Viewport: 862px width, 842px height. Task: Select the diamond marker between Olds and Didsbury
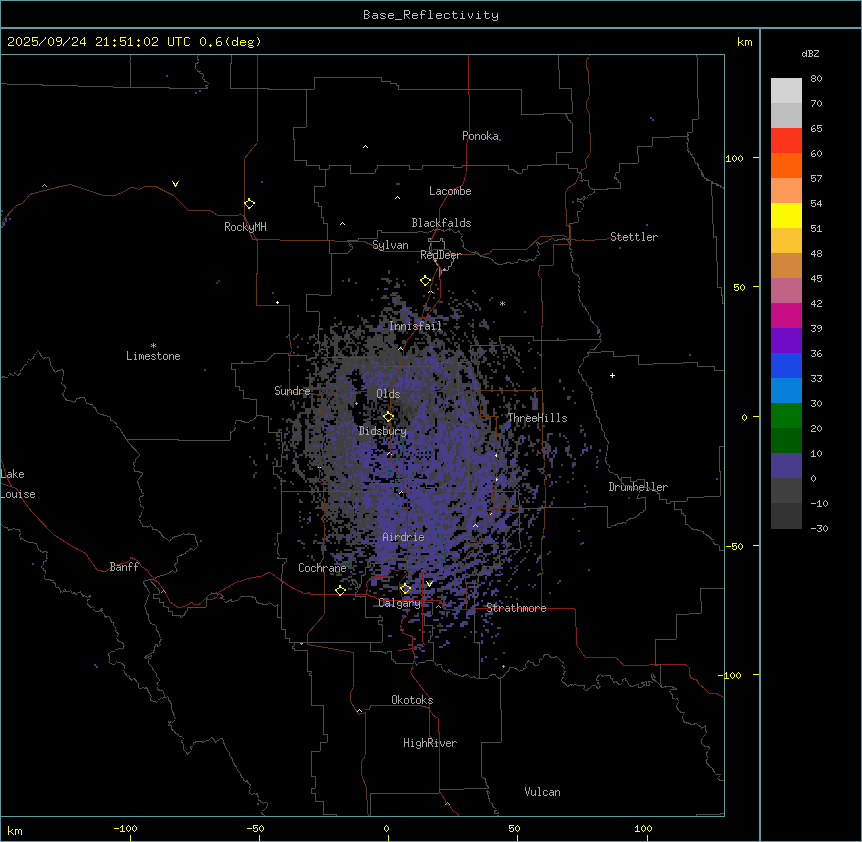click(x=389, y=416)
